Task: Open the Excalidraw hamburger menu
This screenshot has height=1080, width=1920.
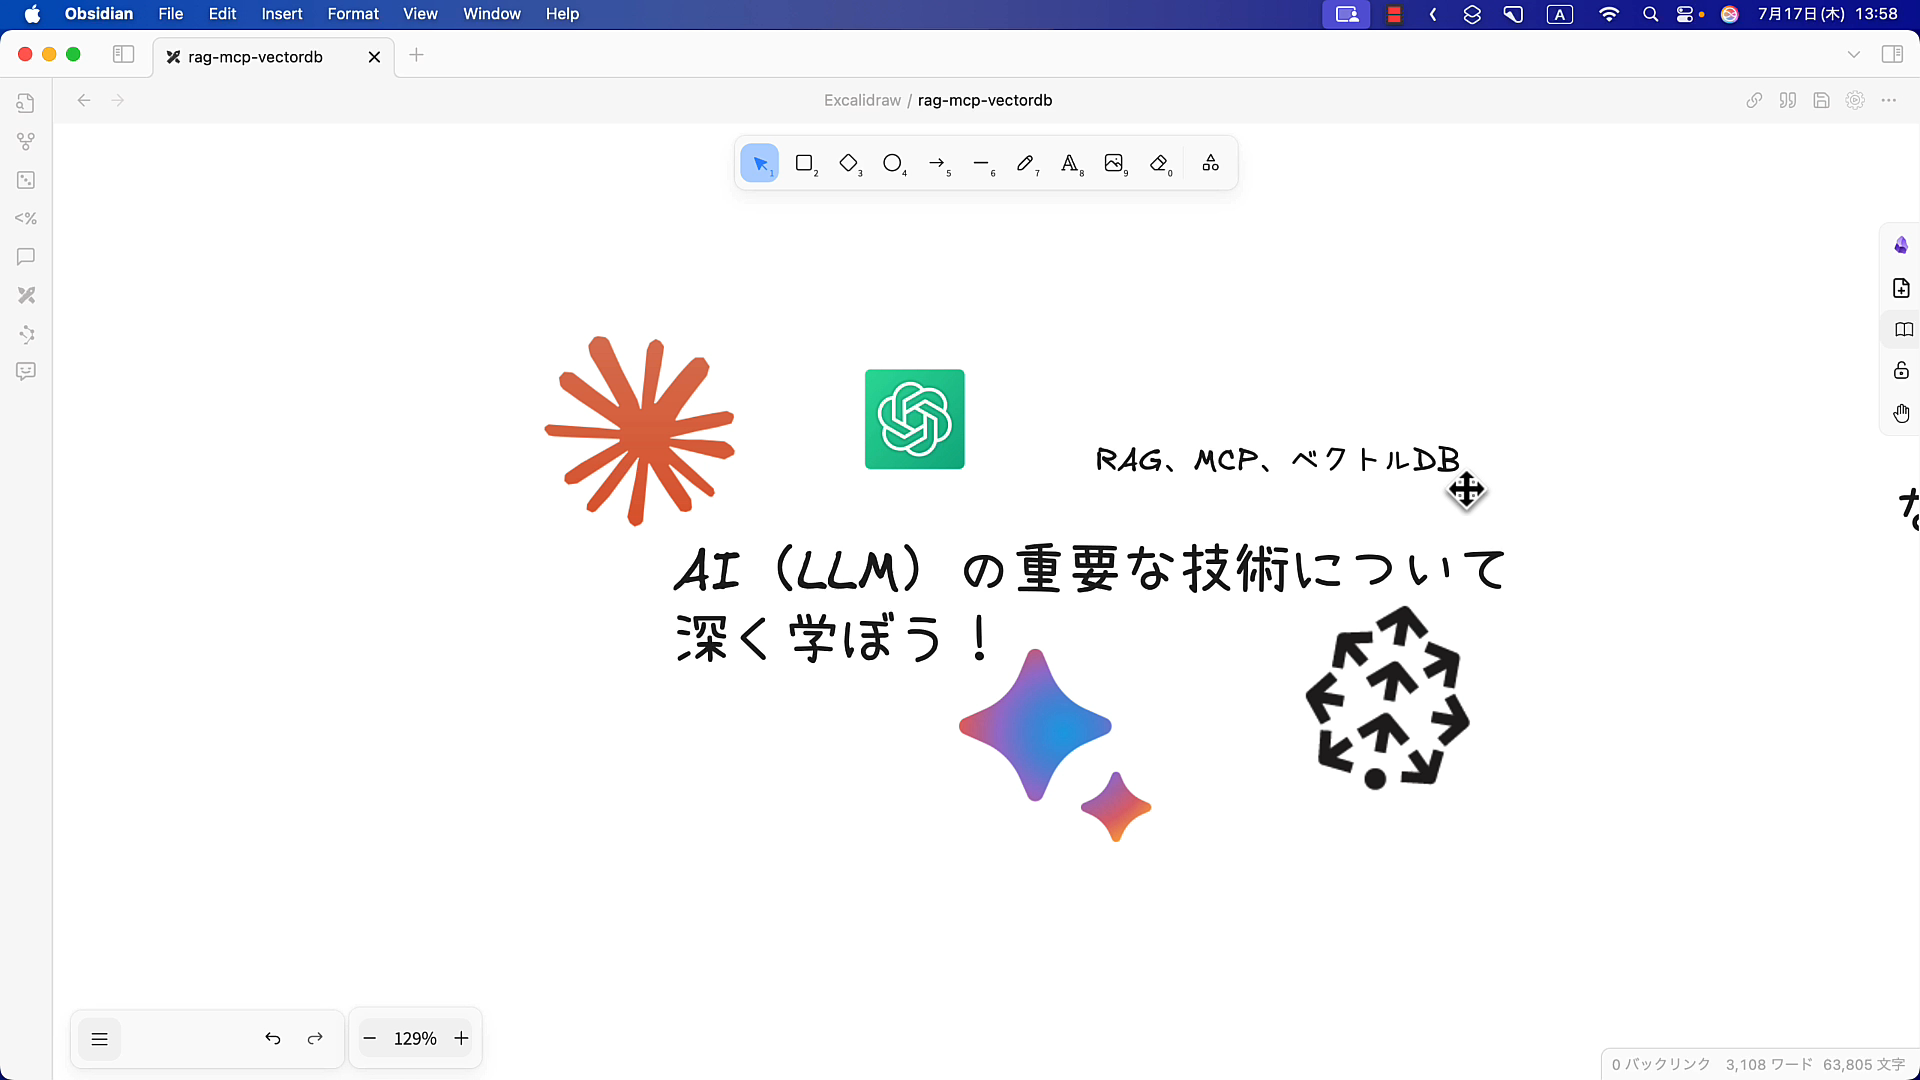Action: [99, 1039]
